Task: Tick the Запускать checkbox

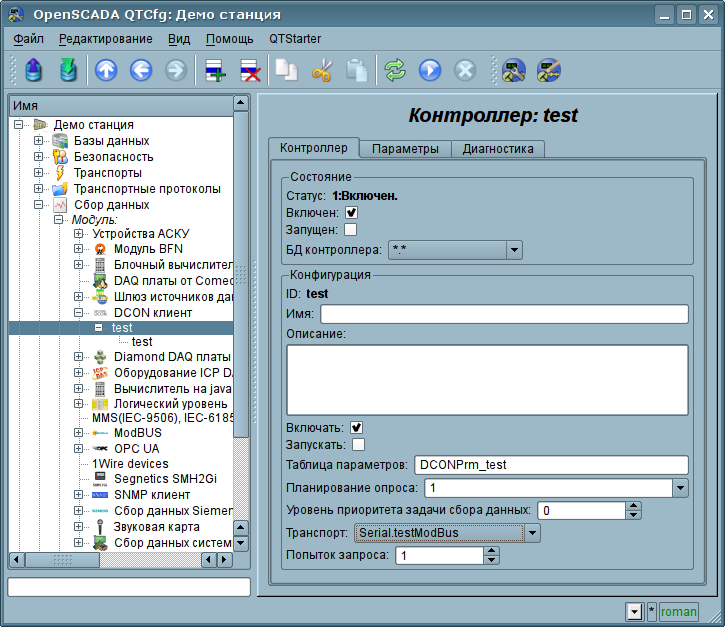Action: pyautogui.click(x=358, y=444)
